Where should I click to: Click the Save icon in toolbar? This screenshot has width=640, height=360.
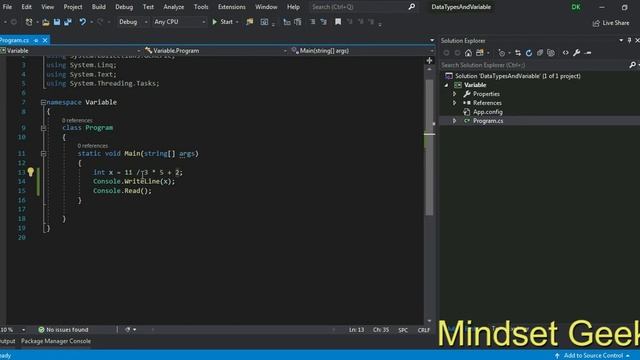tap(57, 22)
